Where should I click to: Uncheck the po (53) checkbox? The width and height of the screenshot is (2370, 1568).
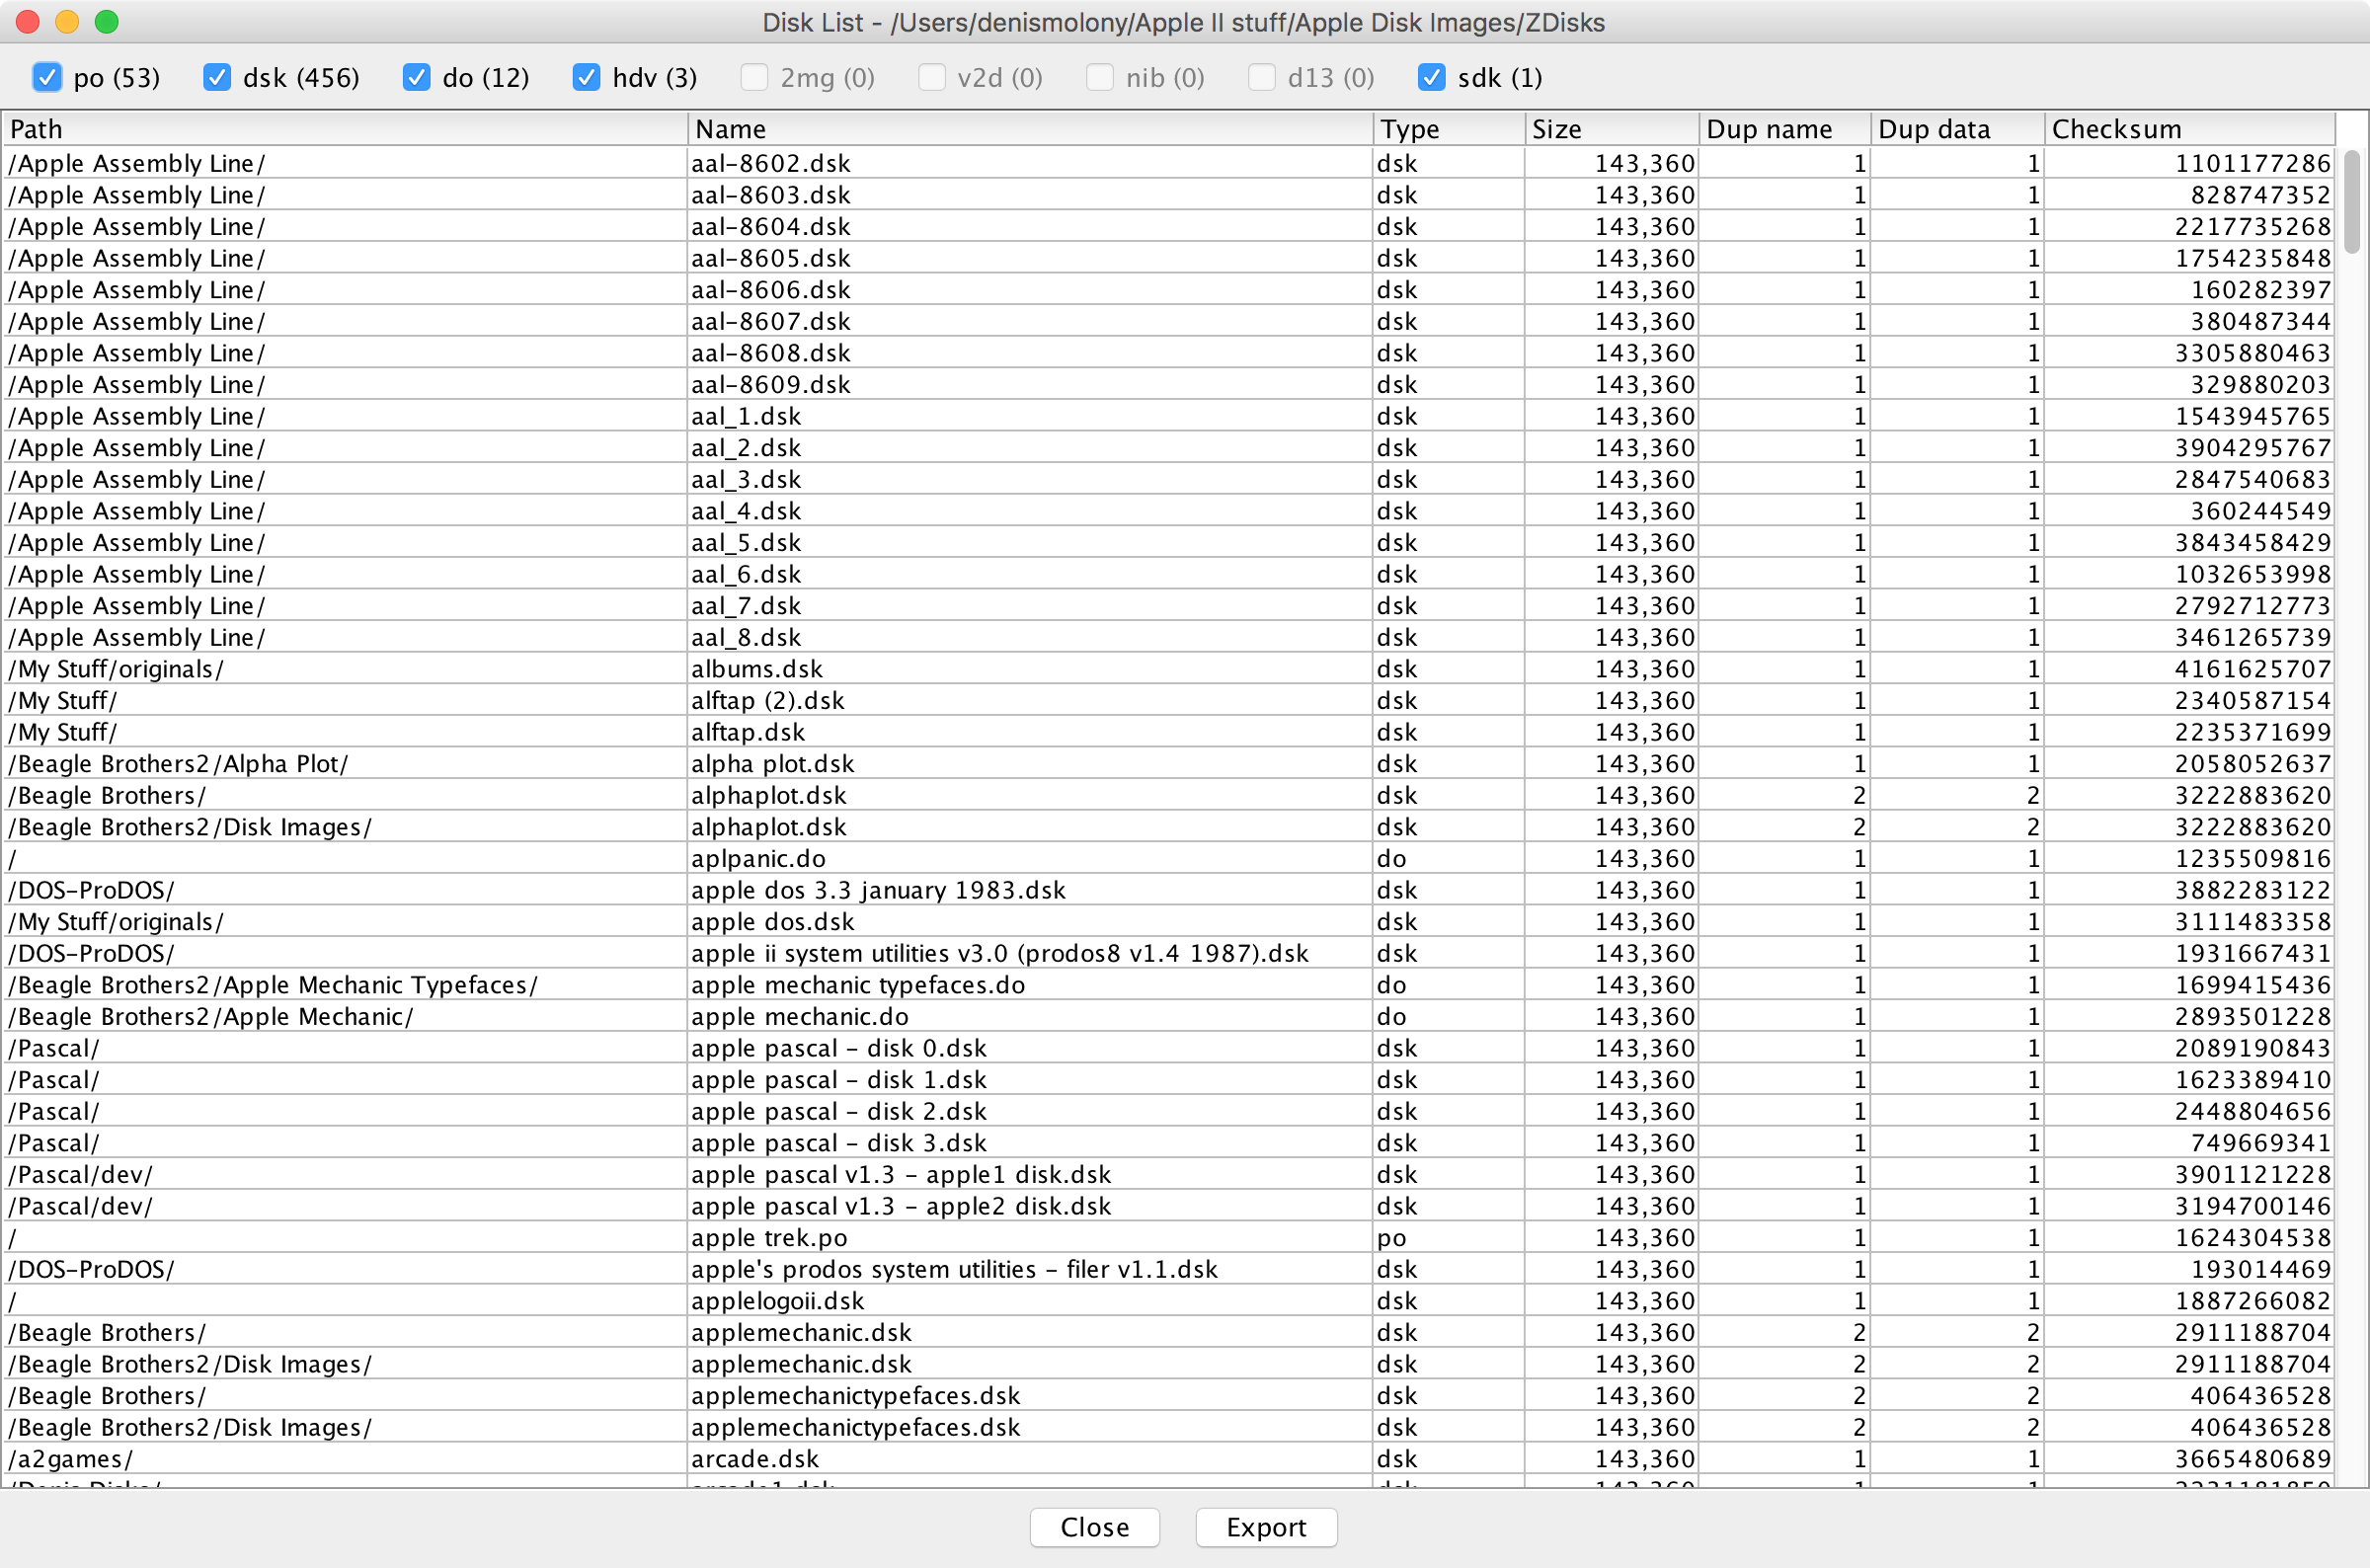point(47,77)
